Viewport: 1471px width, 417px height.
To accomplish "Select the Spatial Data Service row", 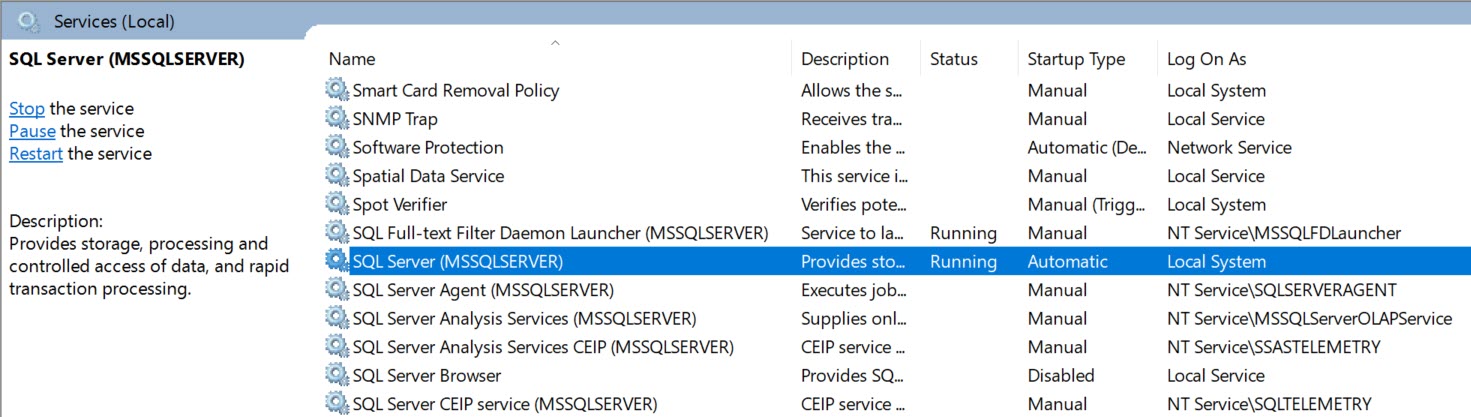I will [x=428, y=176].
